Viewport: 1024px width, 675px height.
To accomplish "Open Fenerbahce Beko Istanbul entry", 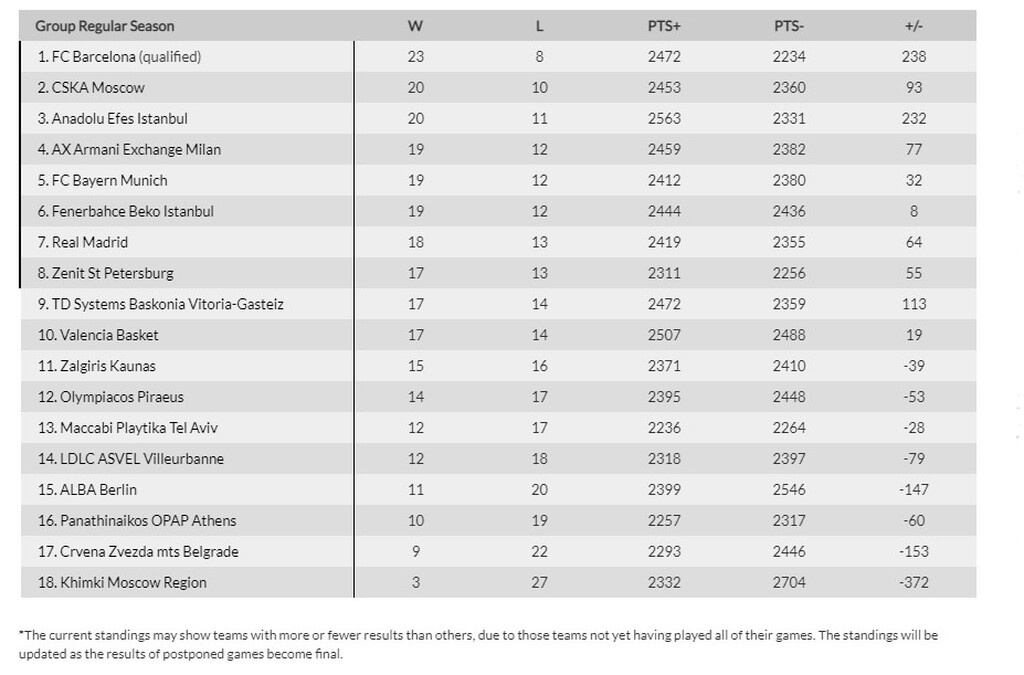I will point(125,212).
